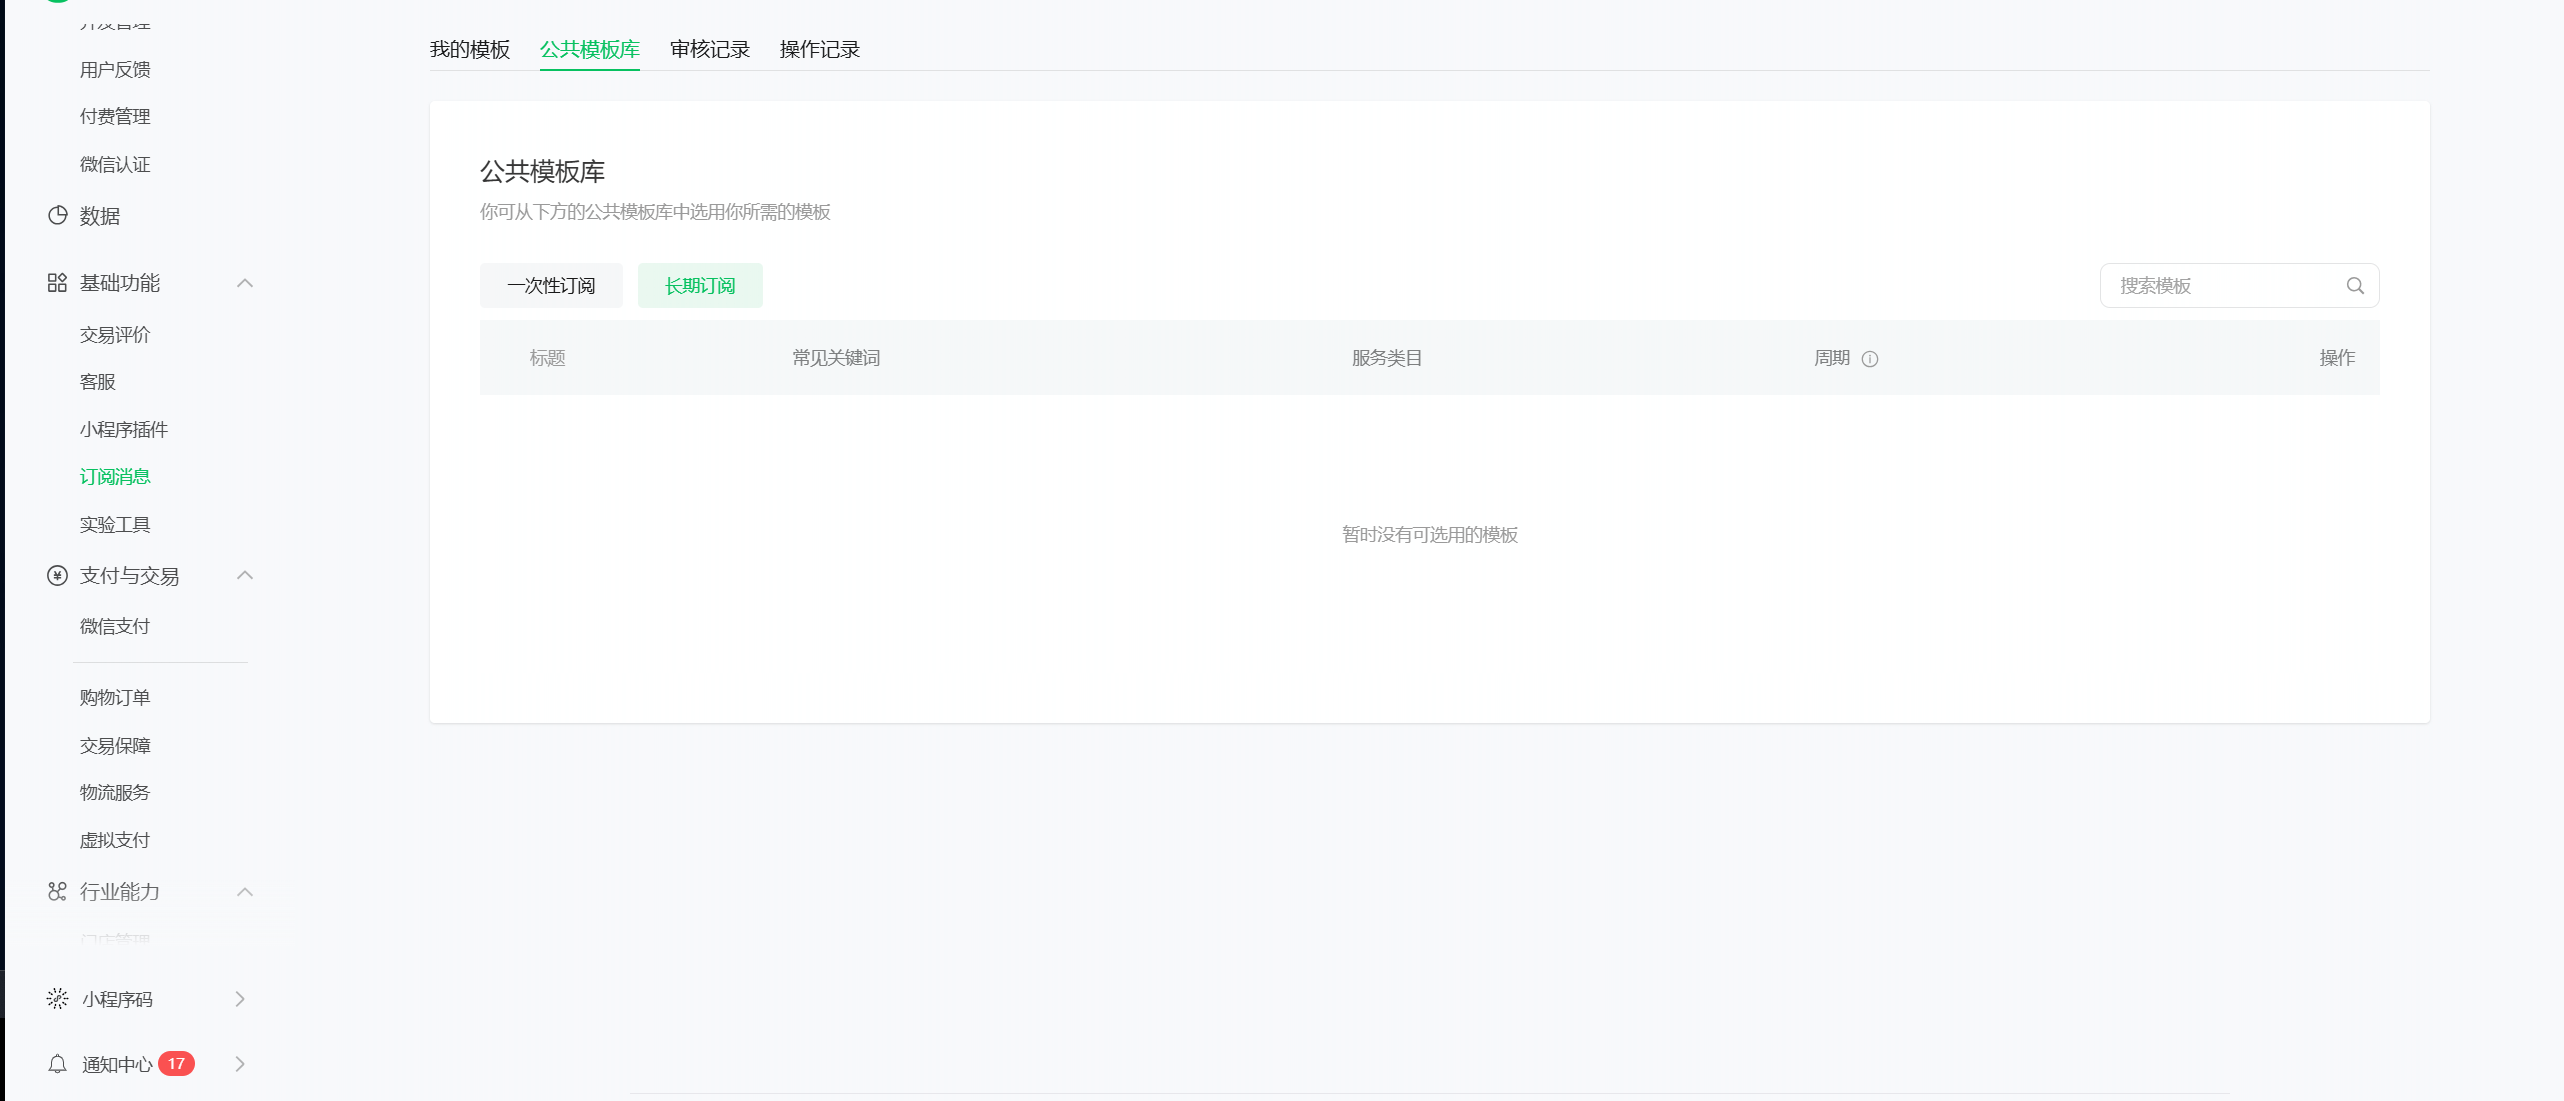Click the 小程序码 sparkle icon
Screen dimensions: 2564x1101
[x=57, y=998]
